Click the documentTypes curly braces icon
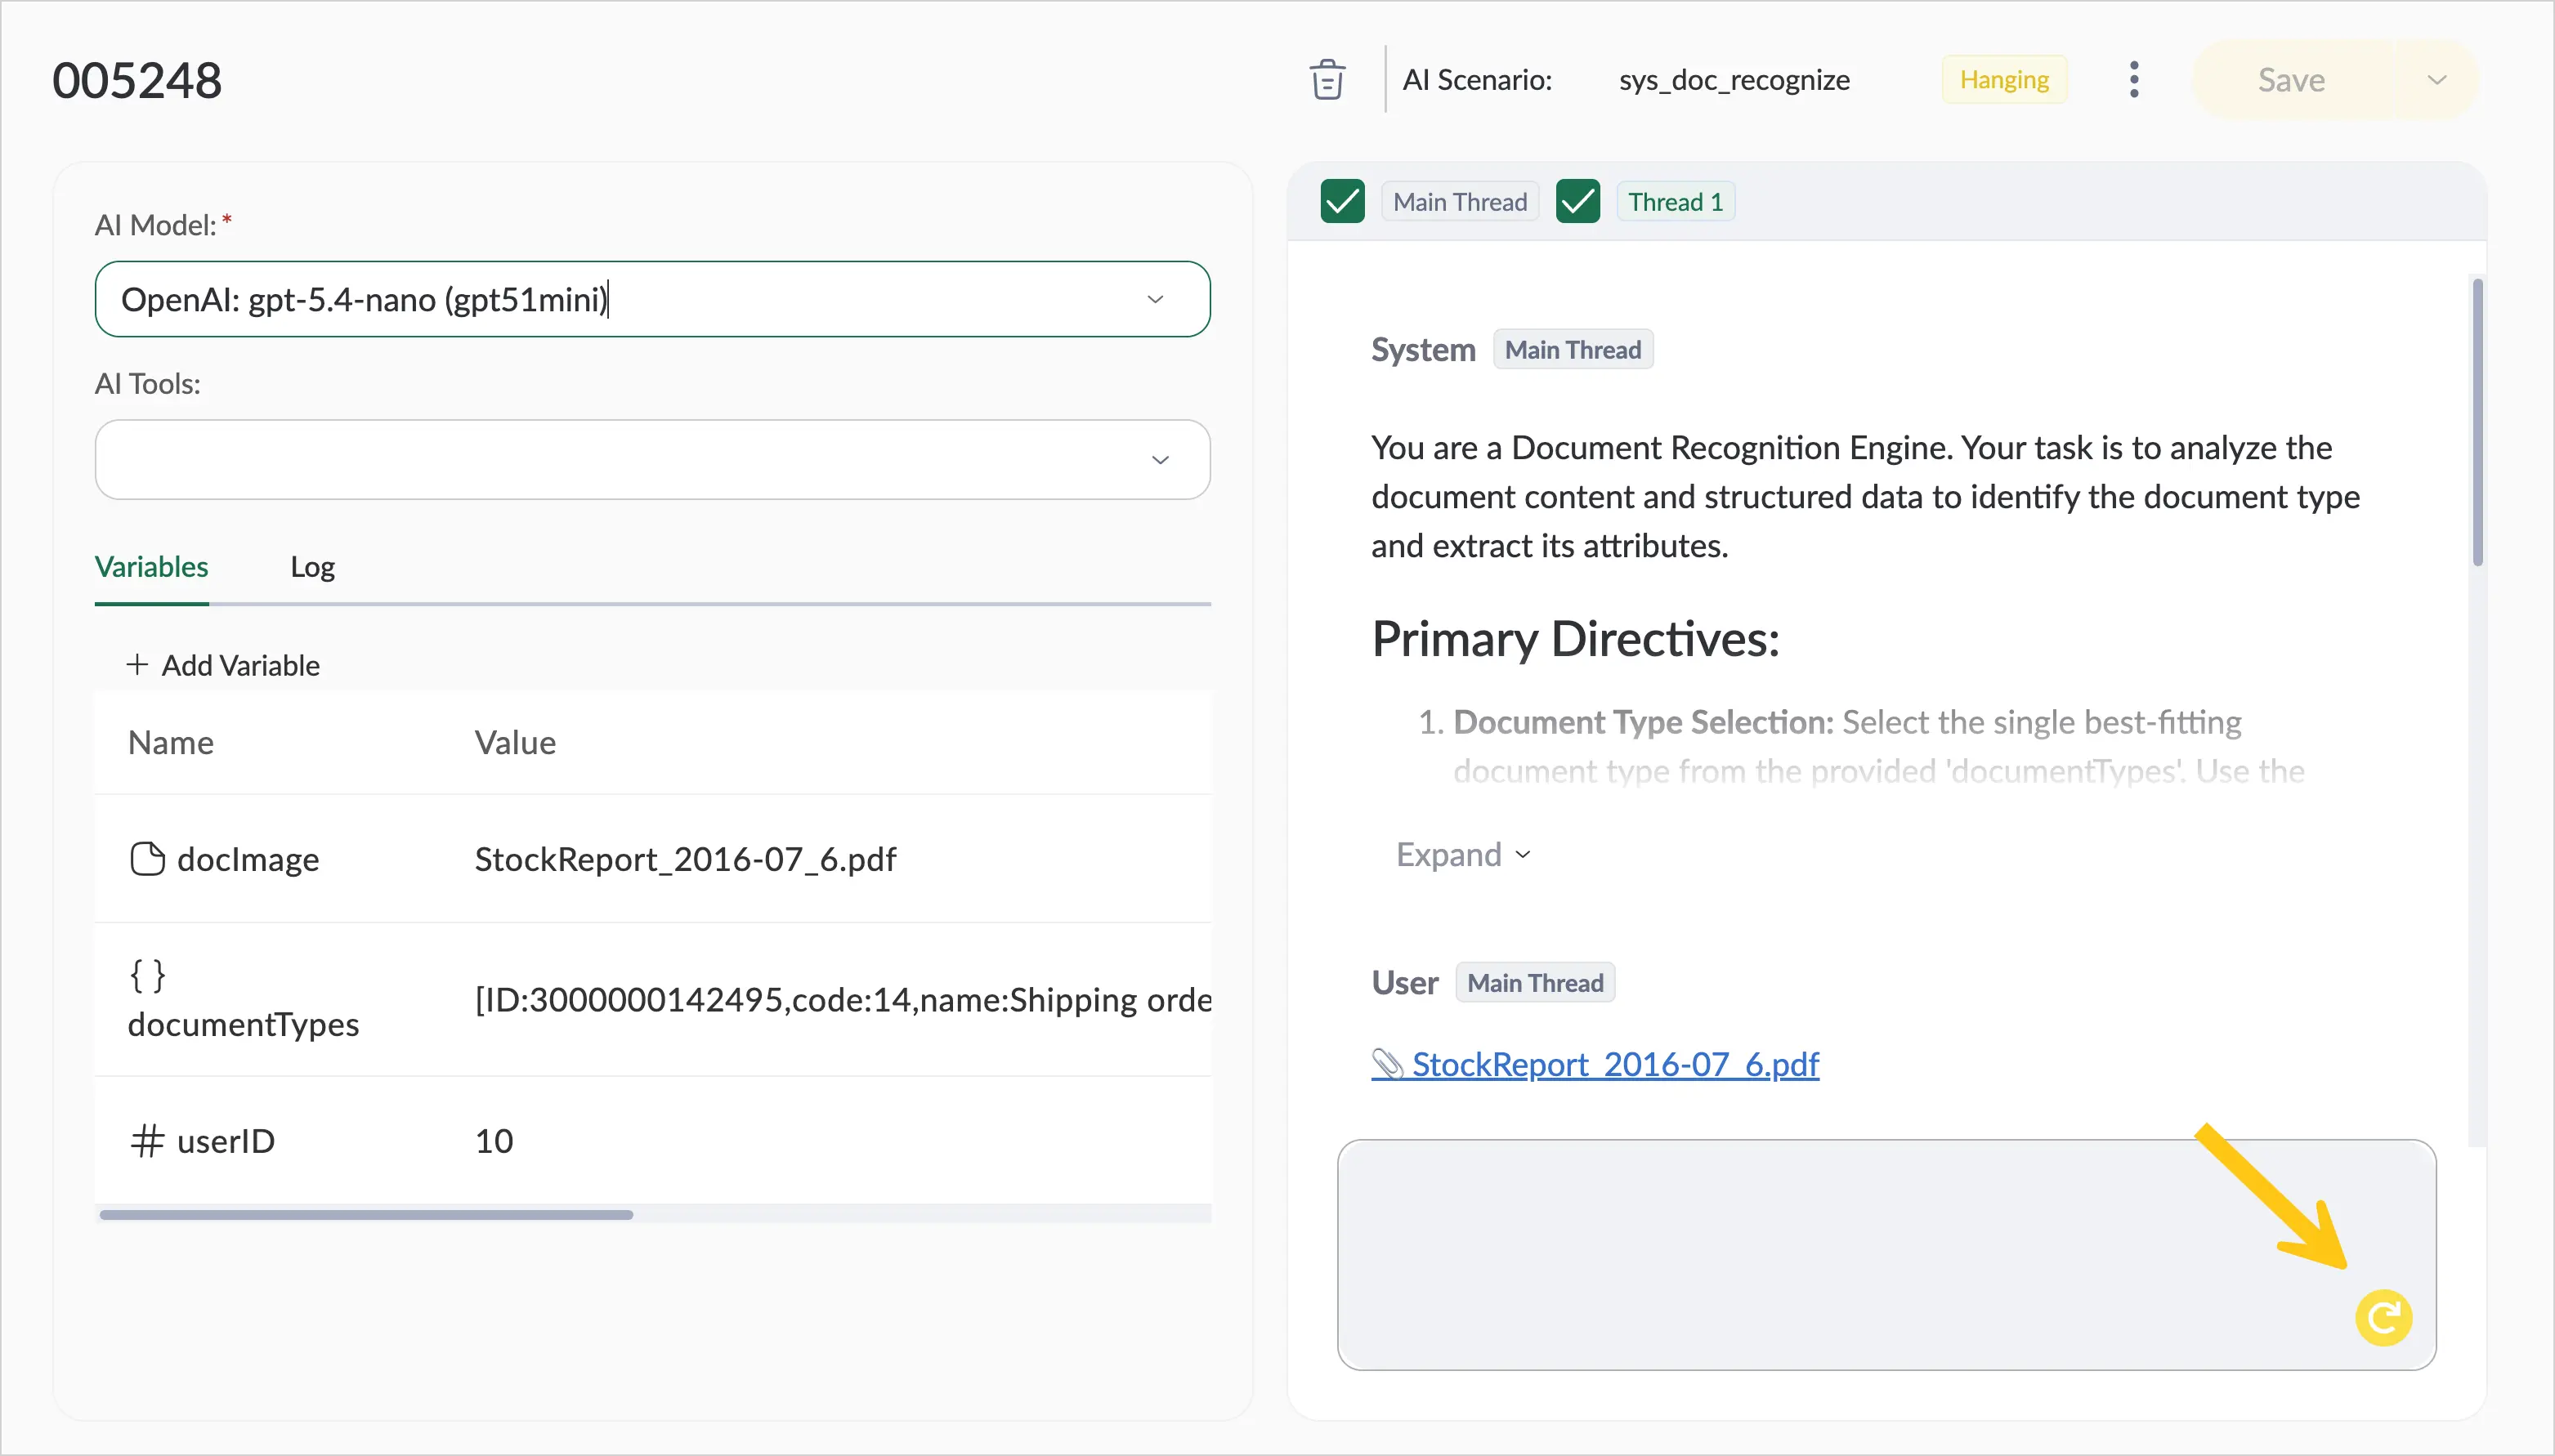Image resolution: width=2555 pixels, height=1456 pixels. pyautogui.click(x=147, y=975)
